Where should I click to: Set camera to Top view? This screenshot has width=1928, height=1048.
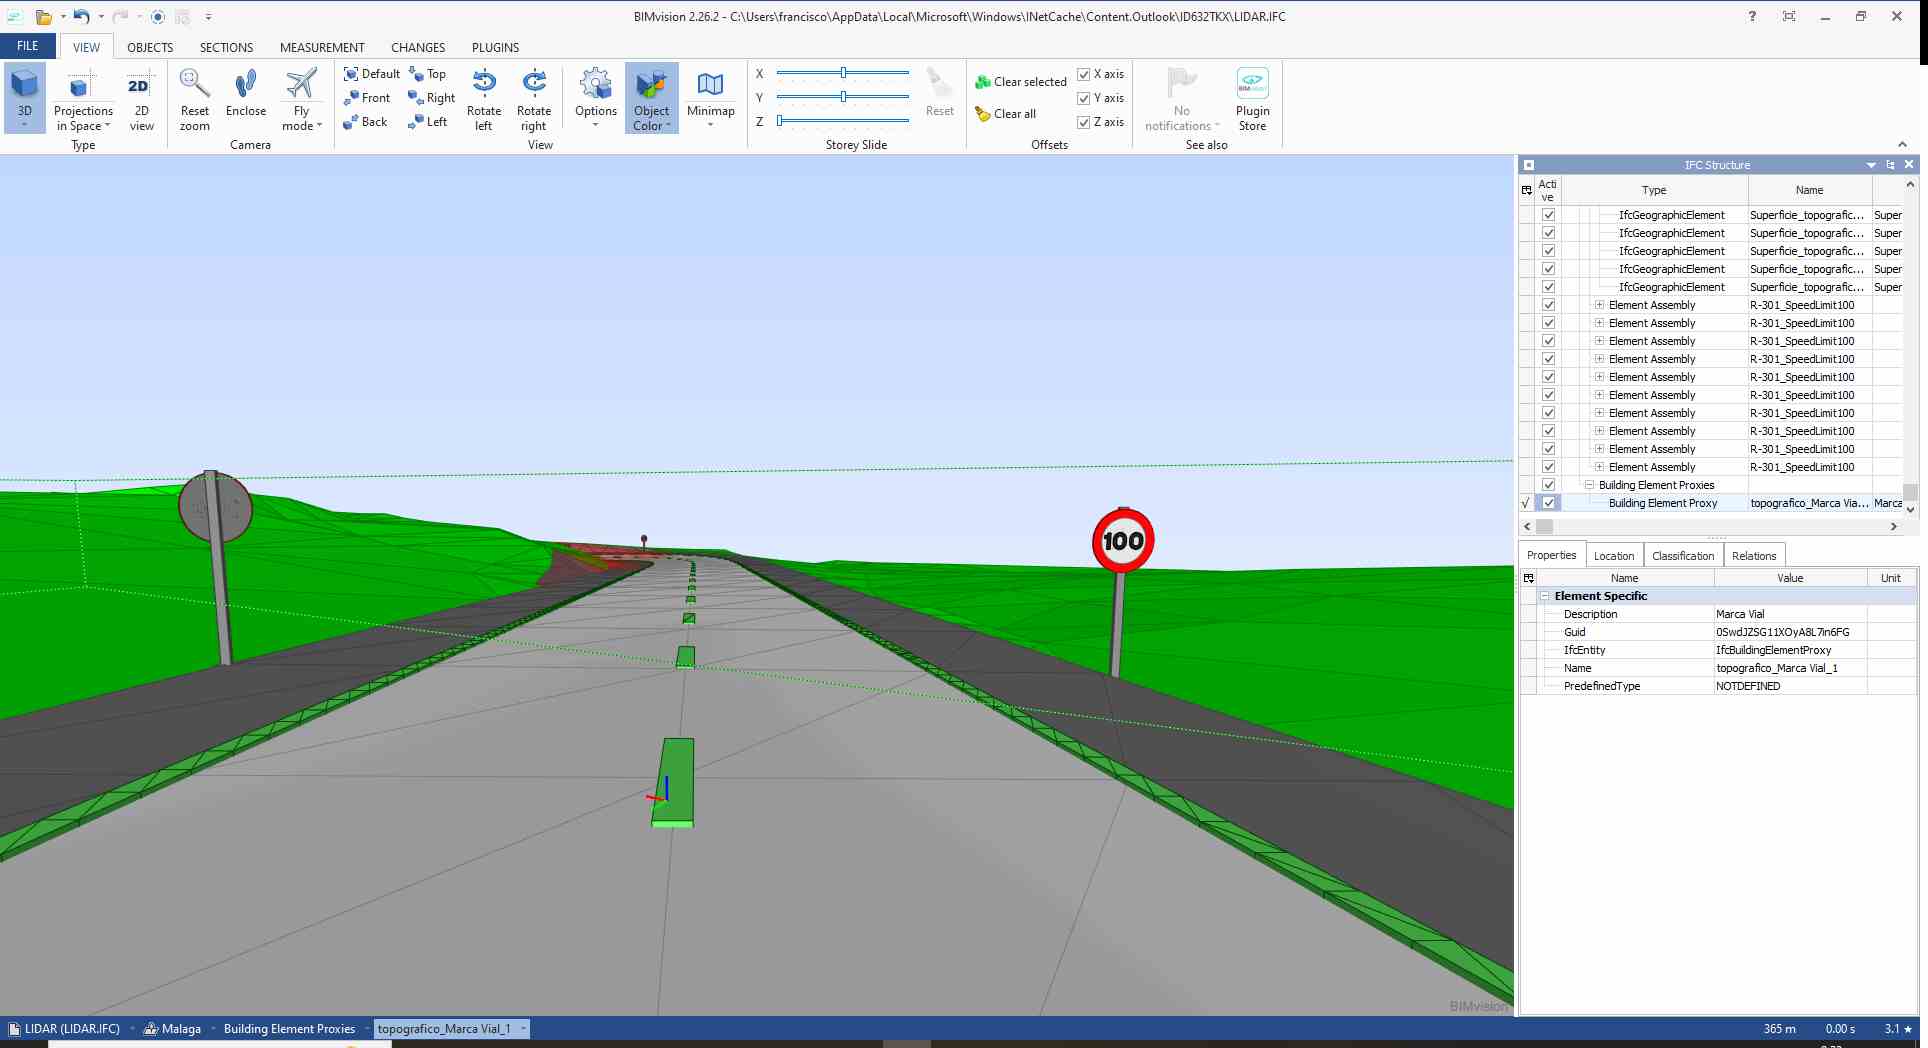(x=427, y=74)
